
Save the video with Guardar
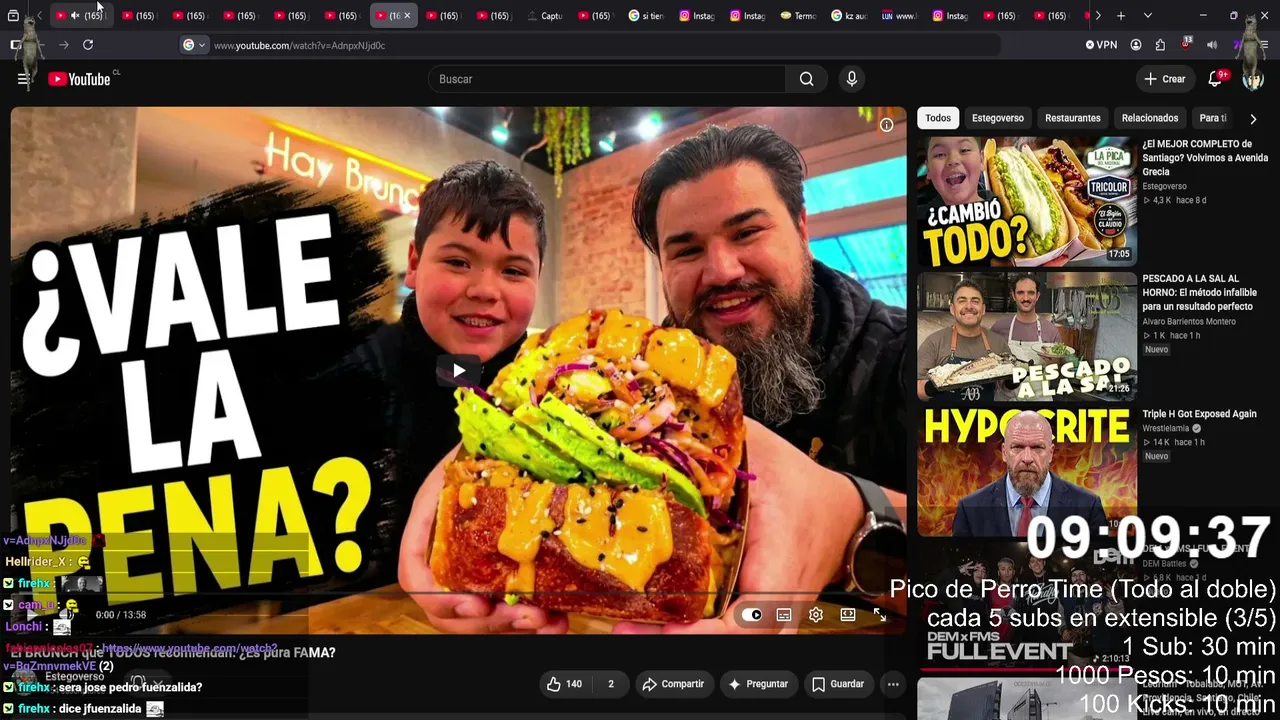(x=838, y=684)
